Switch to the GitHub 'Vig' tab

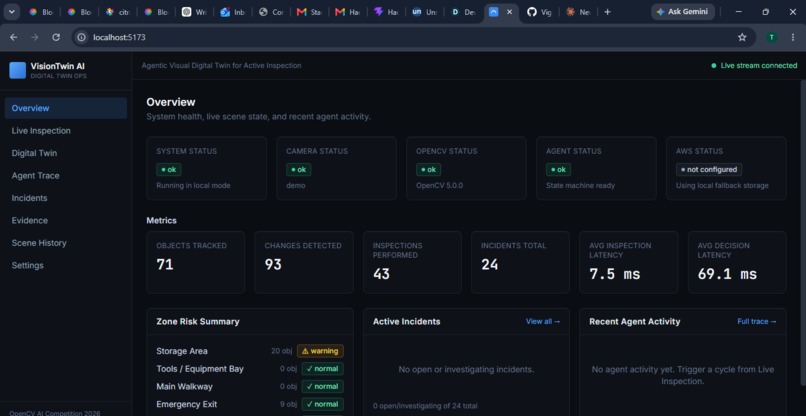pyautogui.click(x=540, y=12)
